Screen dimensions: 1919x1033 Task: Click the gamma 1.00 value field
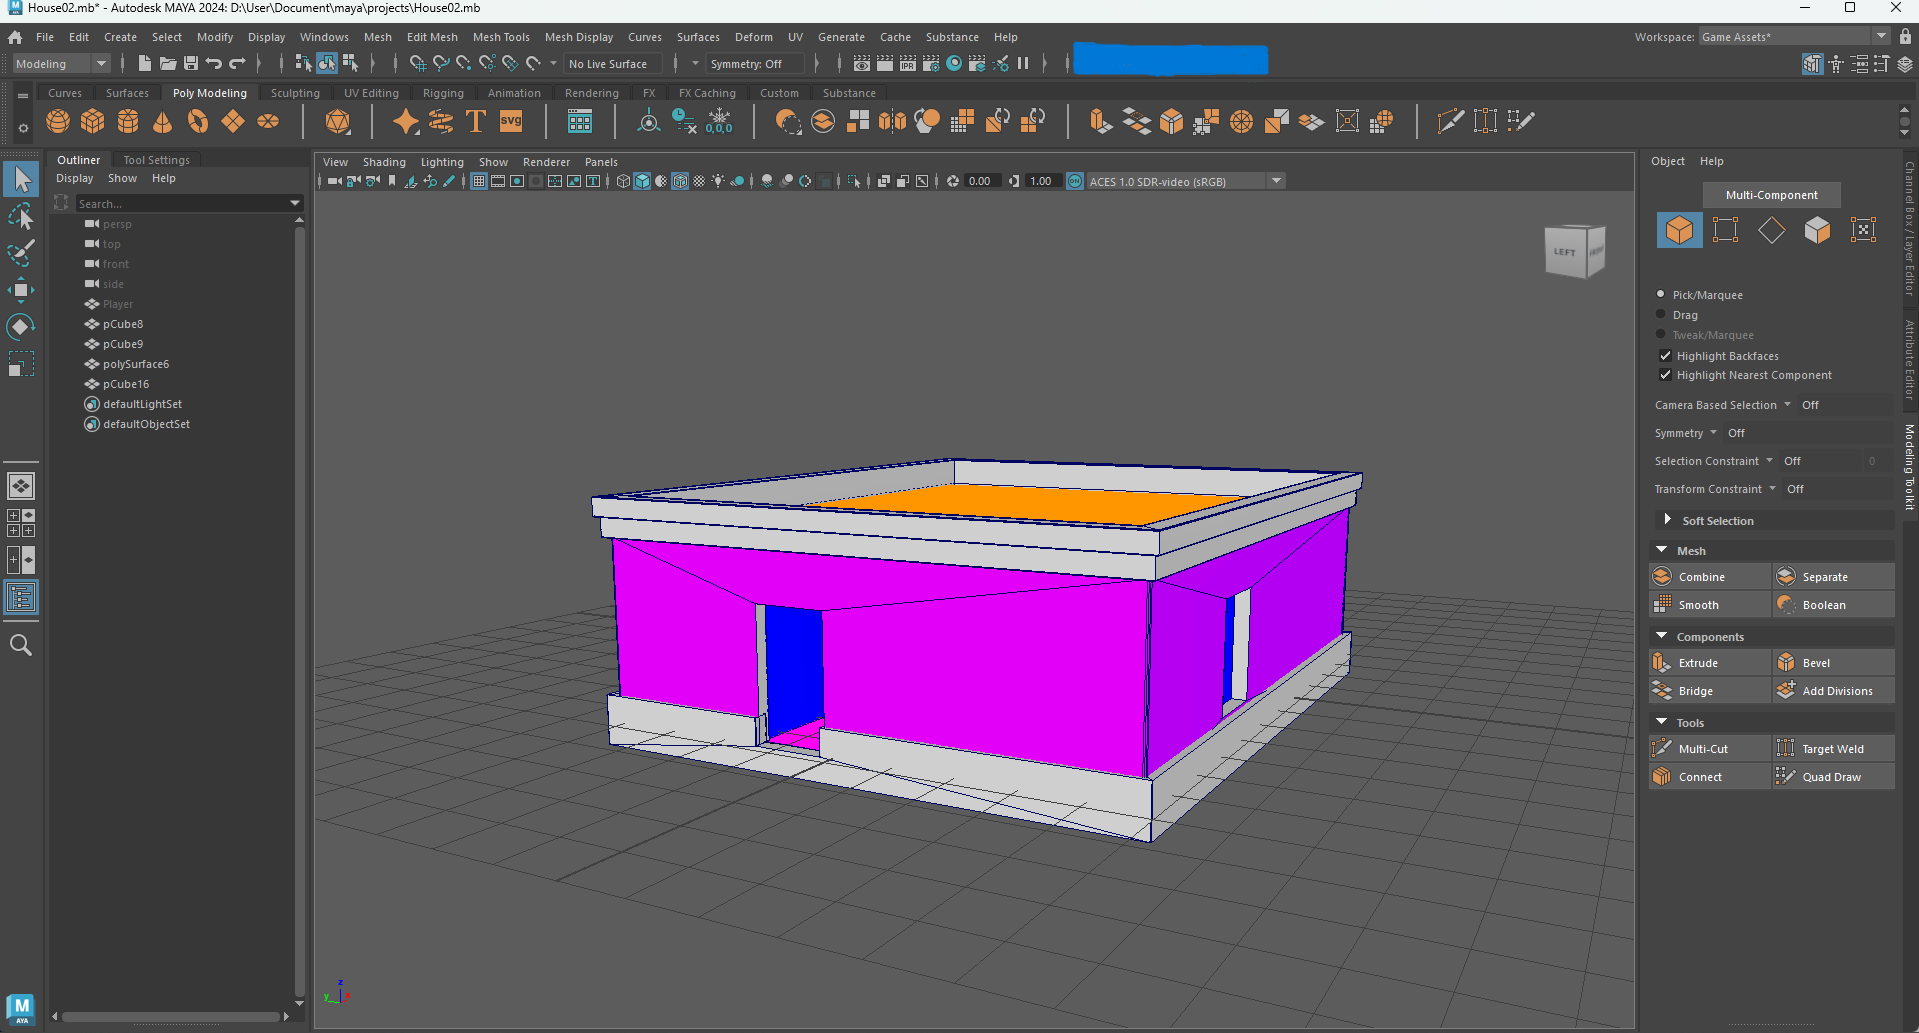1043,181
